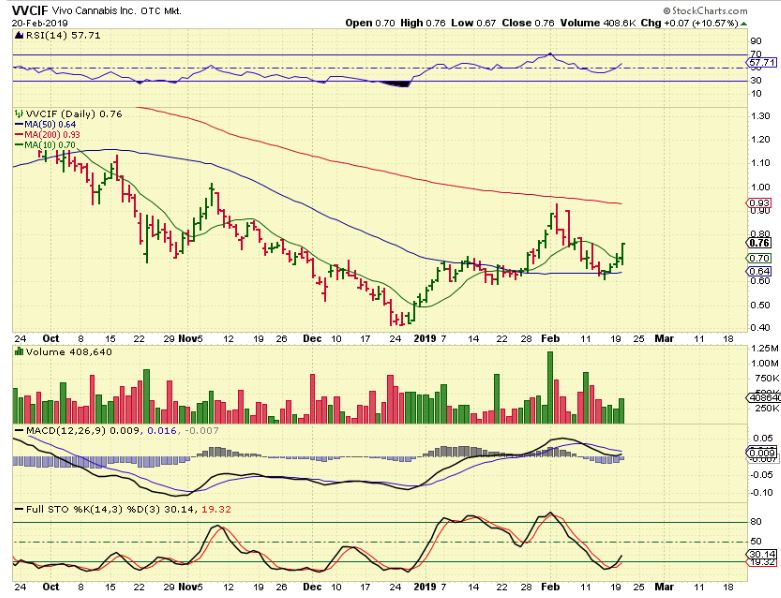Click the High 0.76 value in the header
Screen dimensions: 781x598
click(x=422, y=23)
